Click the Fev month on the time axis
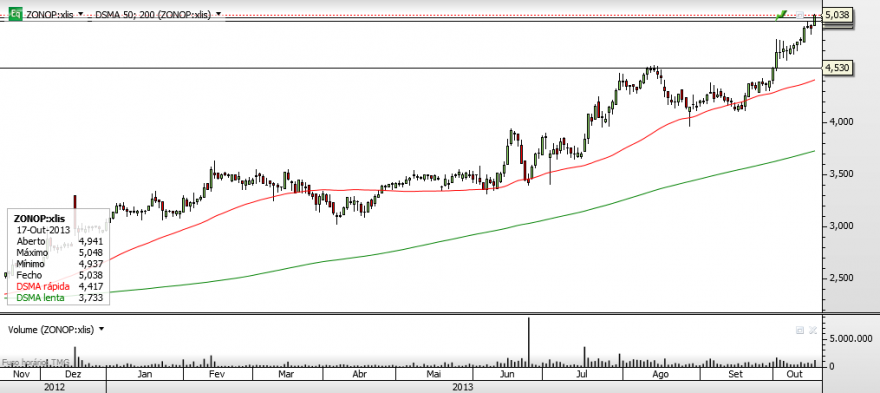The width and height of the screenshot is (880, 393). [217, 374]
